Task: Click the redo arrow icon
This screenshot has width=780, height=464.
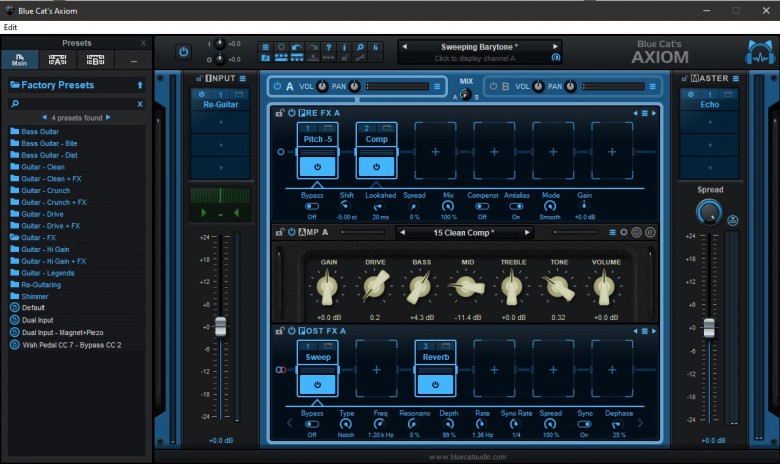Action: tap(313, 47)
